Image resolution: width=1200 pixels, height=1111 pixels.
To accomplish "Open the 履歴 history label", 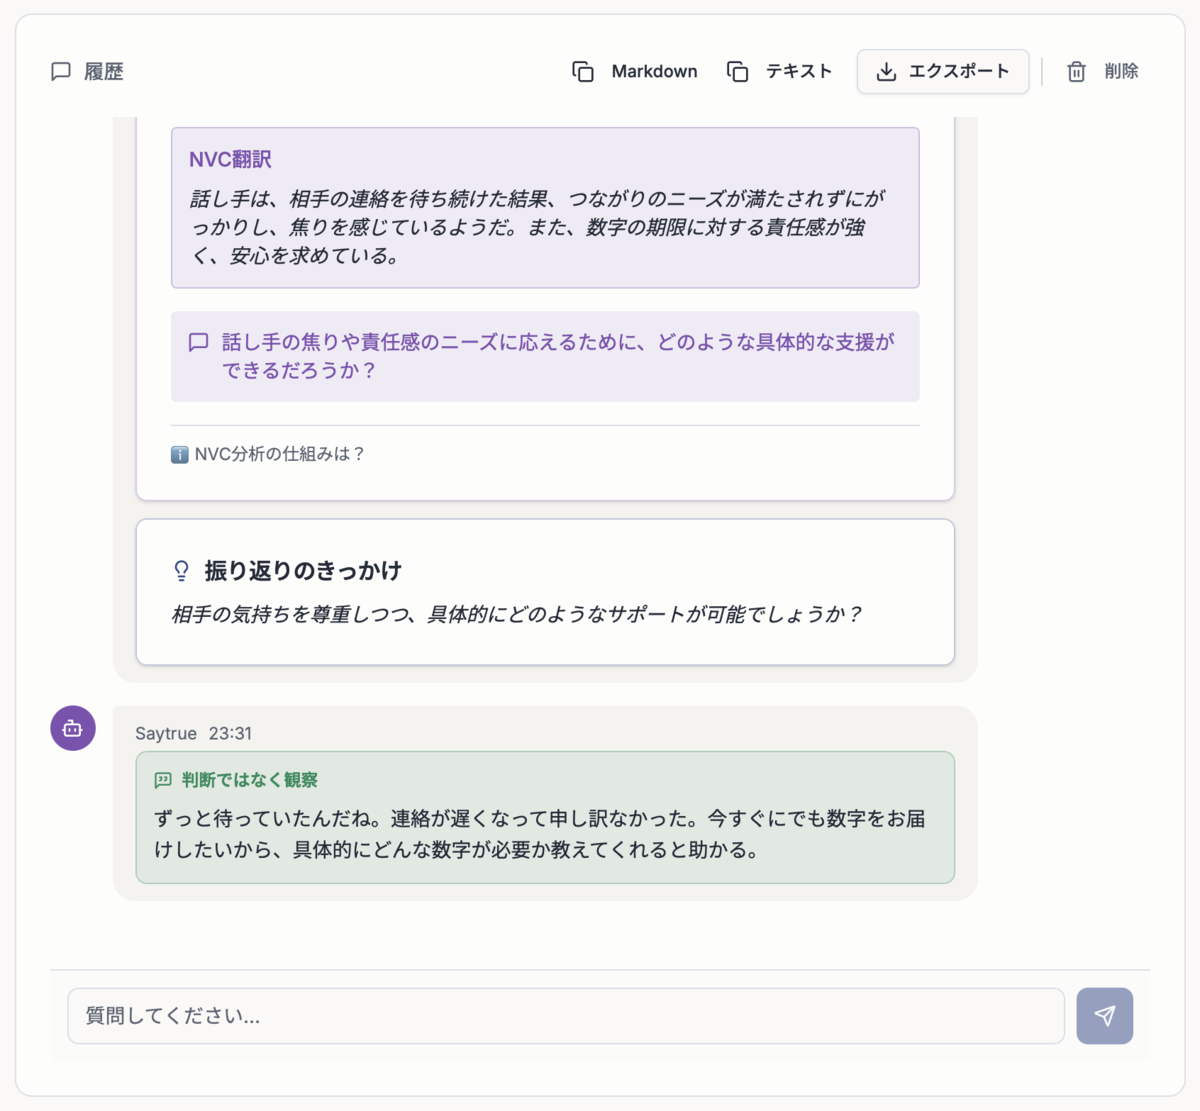I will point(104,72).
